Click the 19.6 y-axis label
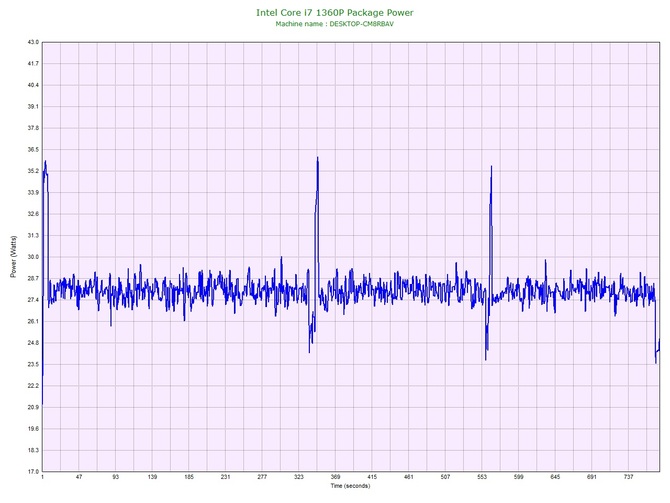 (x=33, y=429)
